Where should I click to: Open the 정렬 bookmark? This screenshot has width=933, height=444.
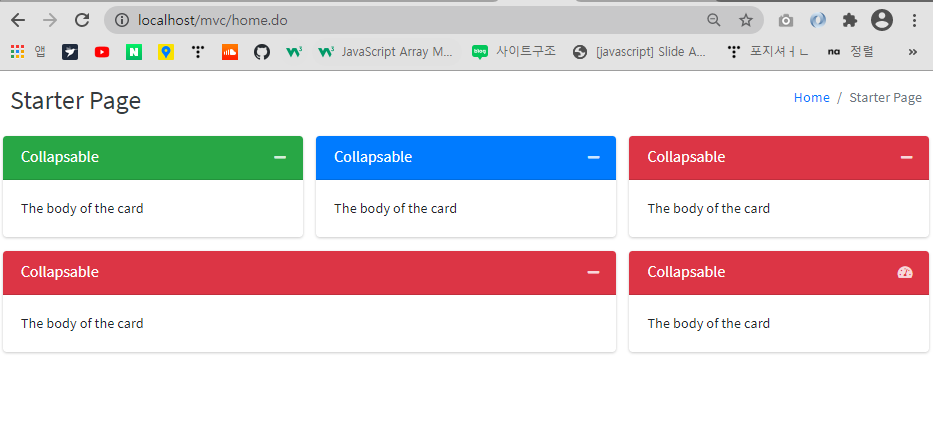tap(850, 52)
